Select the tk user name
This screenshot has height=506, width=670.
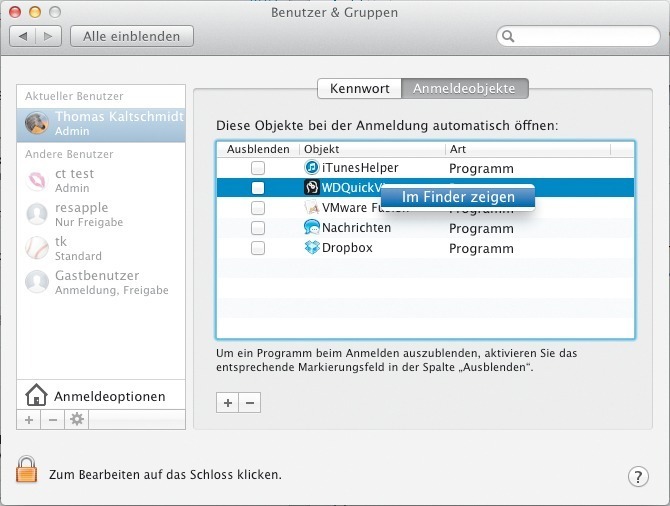point(61,241)
